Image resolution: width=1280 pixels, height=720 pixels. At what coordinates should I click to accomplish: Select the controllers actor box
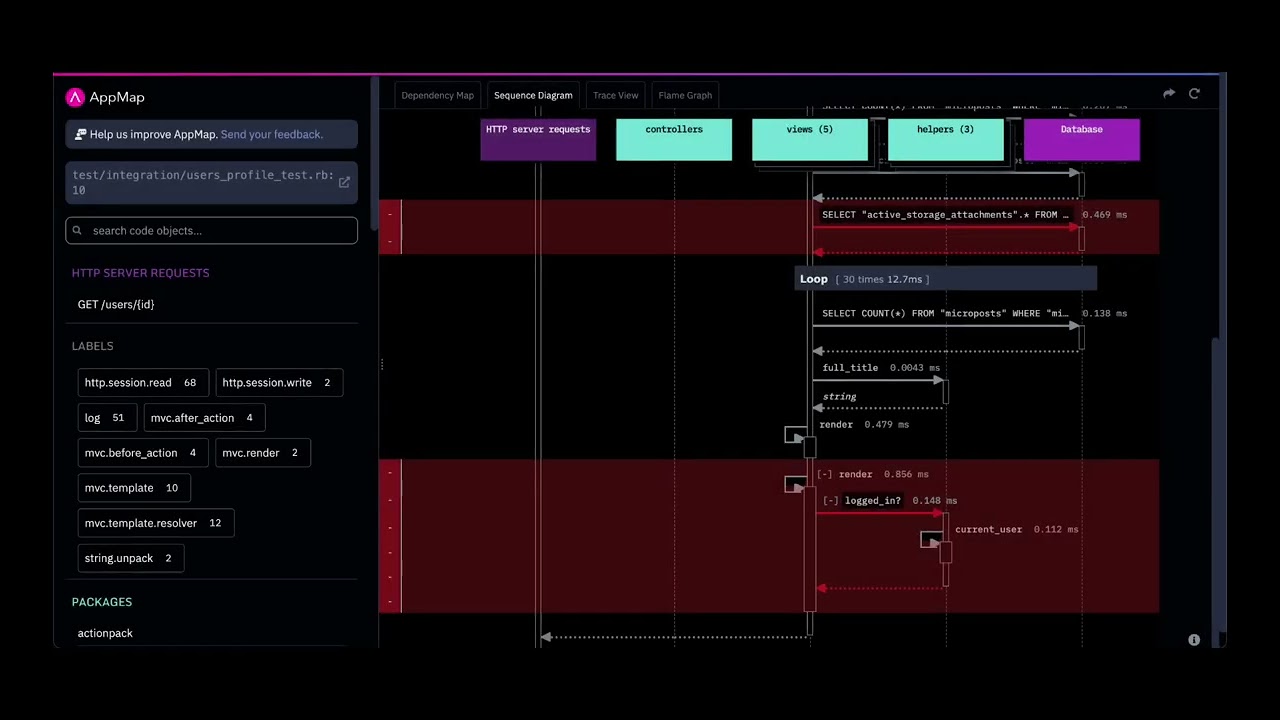(x=674, y=139)
